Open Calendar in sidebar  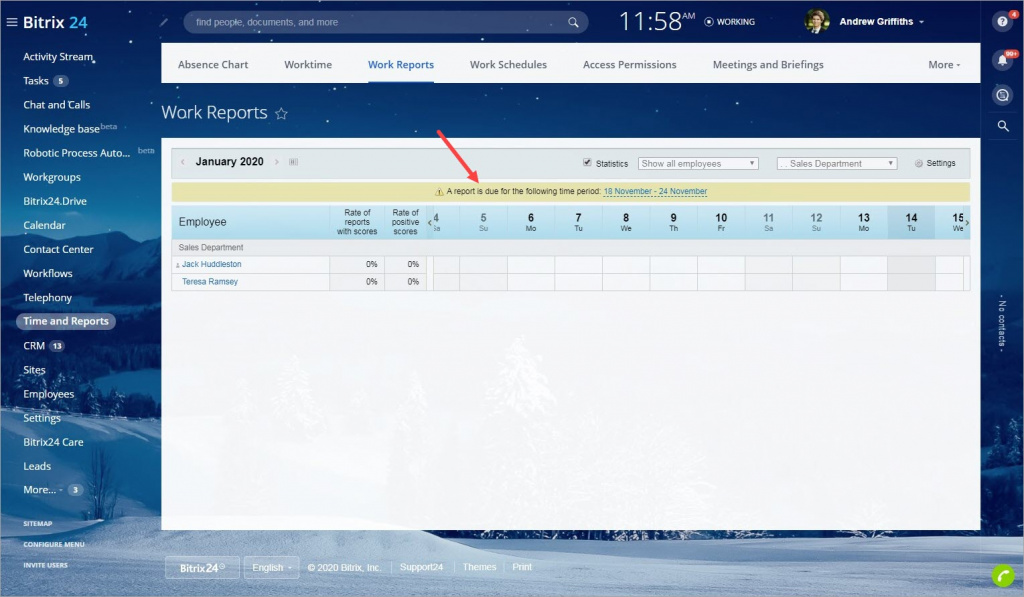click(x=44, y=225)
